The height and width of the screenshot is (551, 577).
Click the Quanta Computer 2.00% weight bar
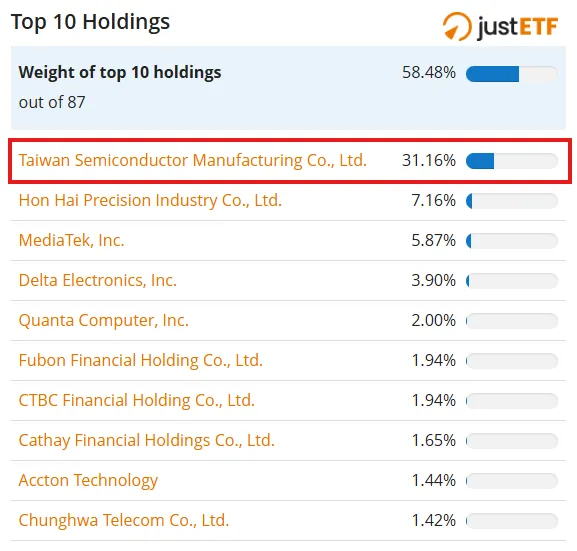coord(511,321)
